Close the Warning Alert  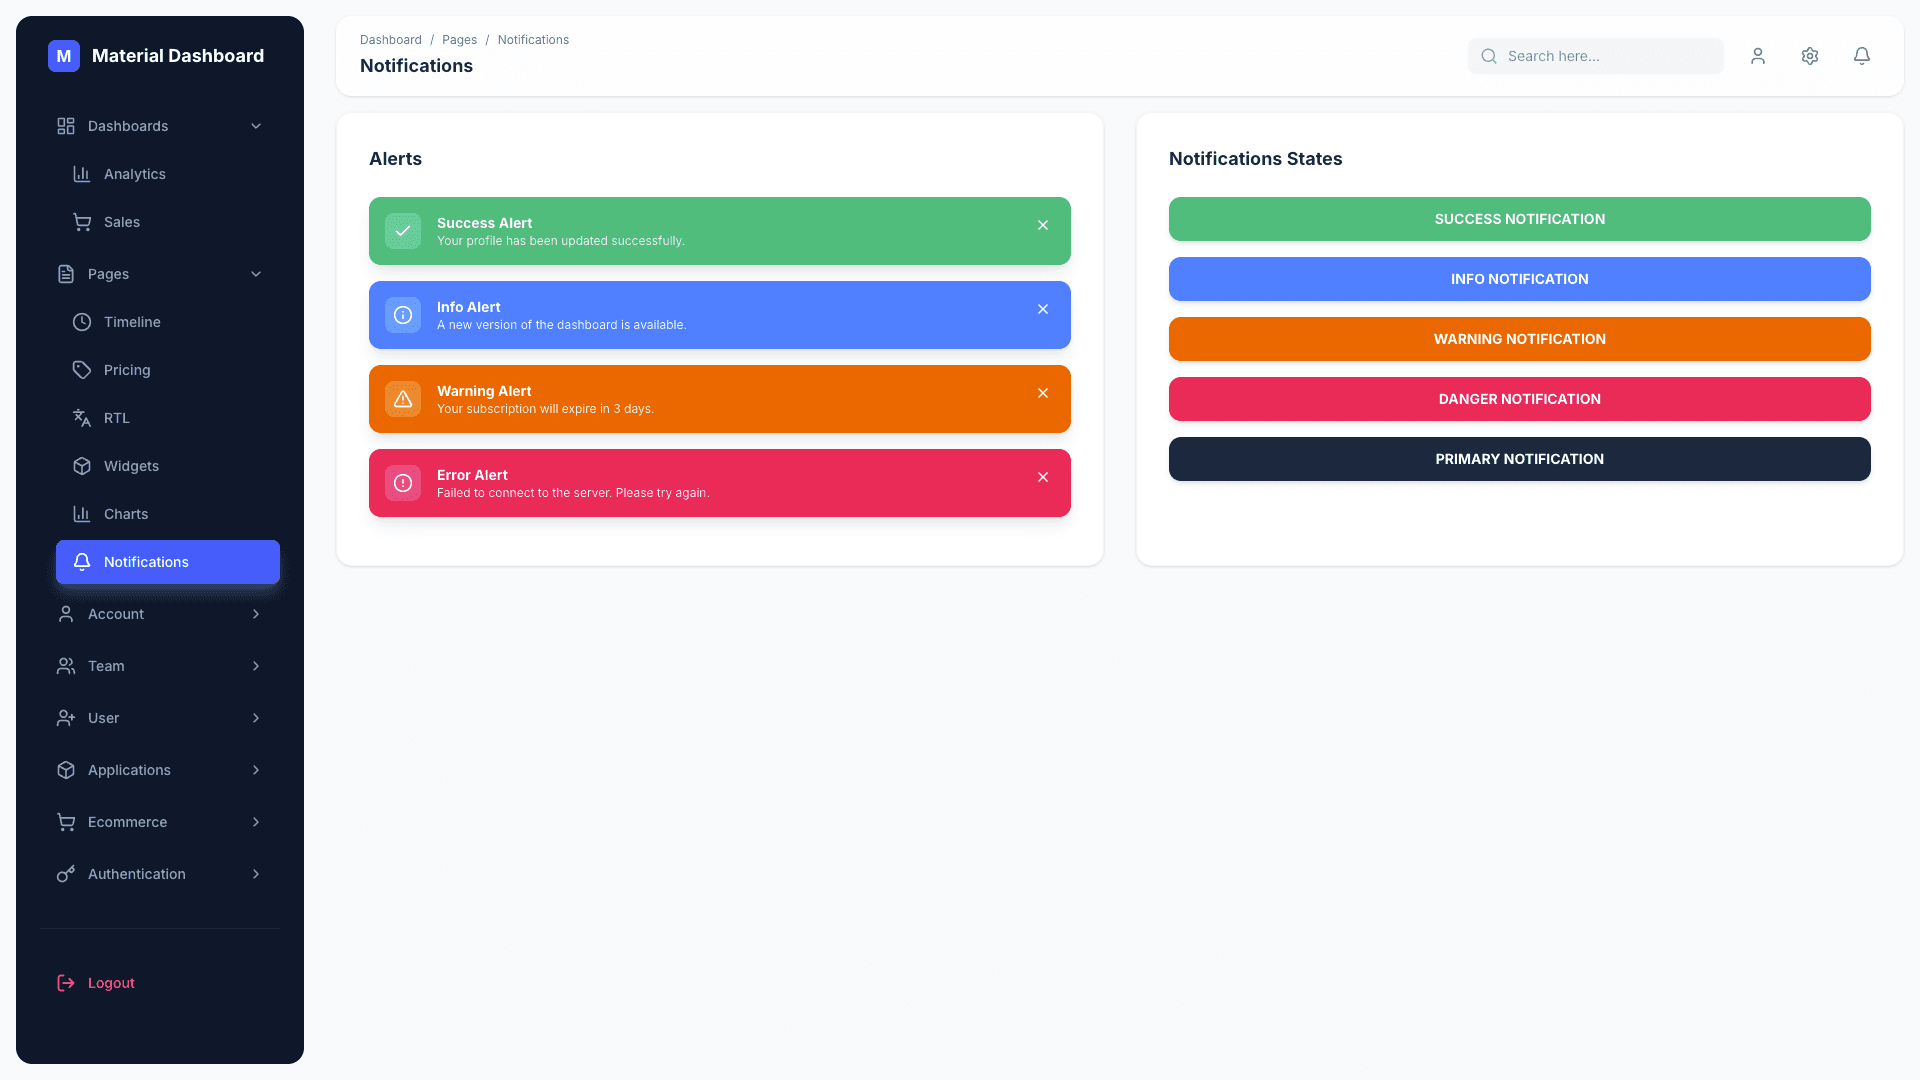[1043, 393]
